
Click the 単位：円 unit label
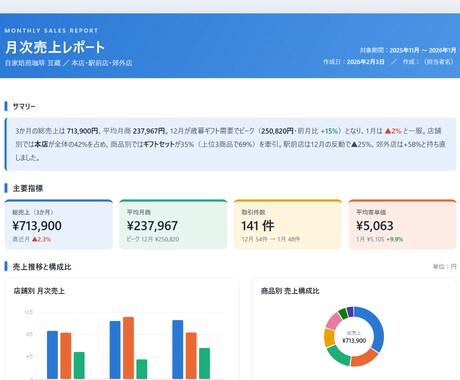[444, 267]
